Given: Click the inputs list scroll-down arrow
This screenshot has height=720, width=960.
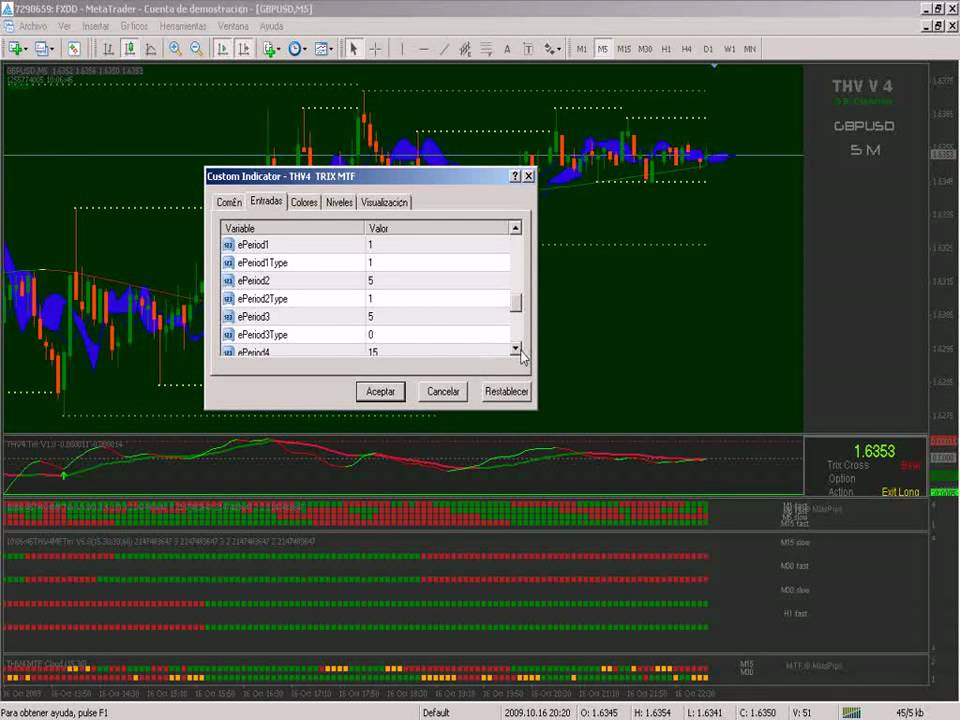Looking at the screenshot, I should (516, 348).
